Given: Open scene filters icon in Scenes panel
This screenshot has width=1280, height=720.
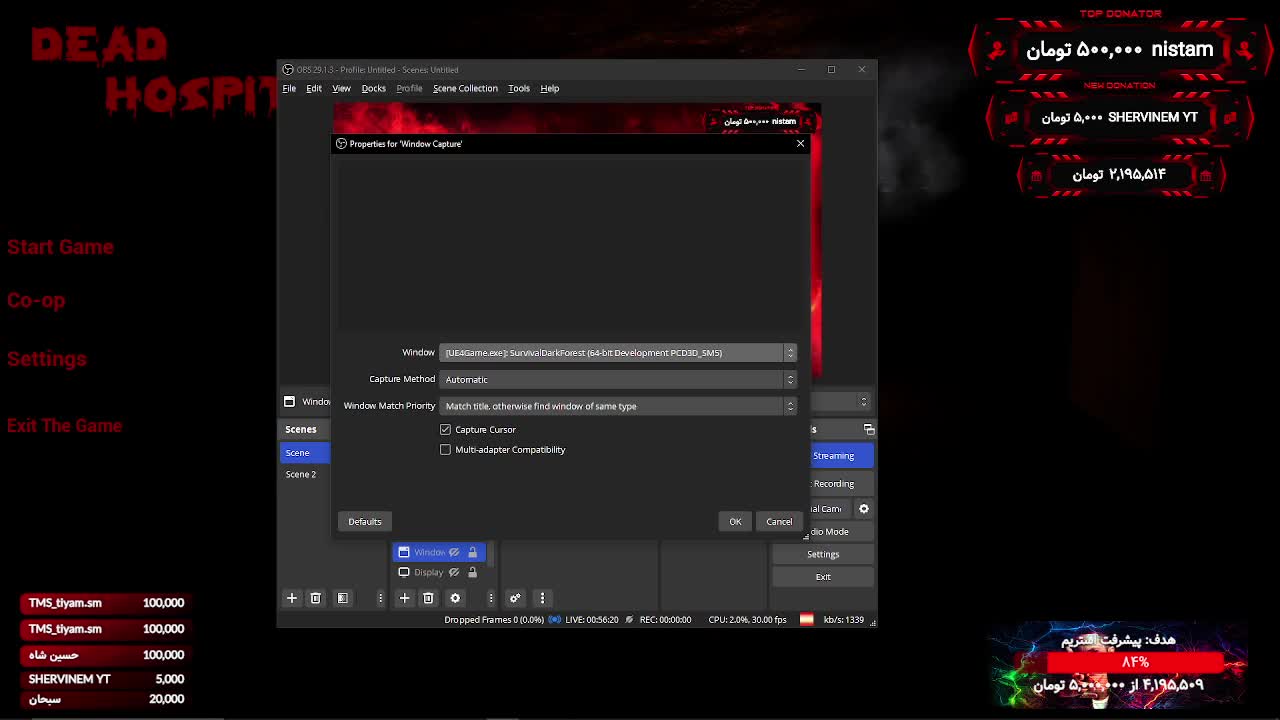Looking at the screenshot, I should pos(342,598).
